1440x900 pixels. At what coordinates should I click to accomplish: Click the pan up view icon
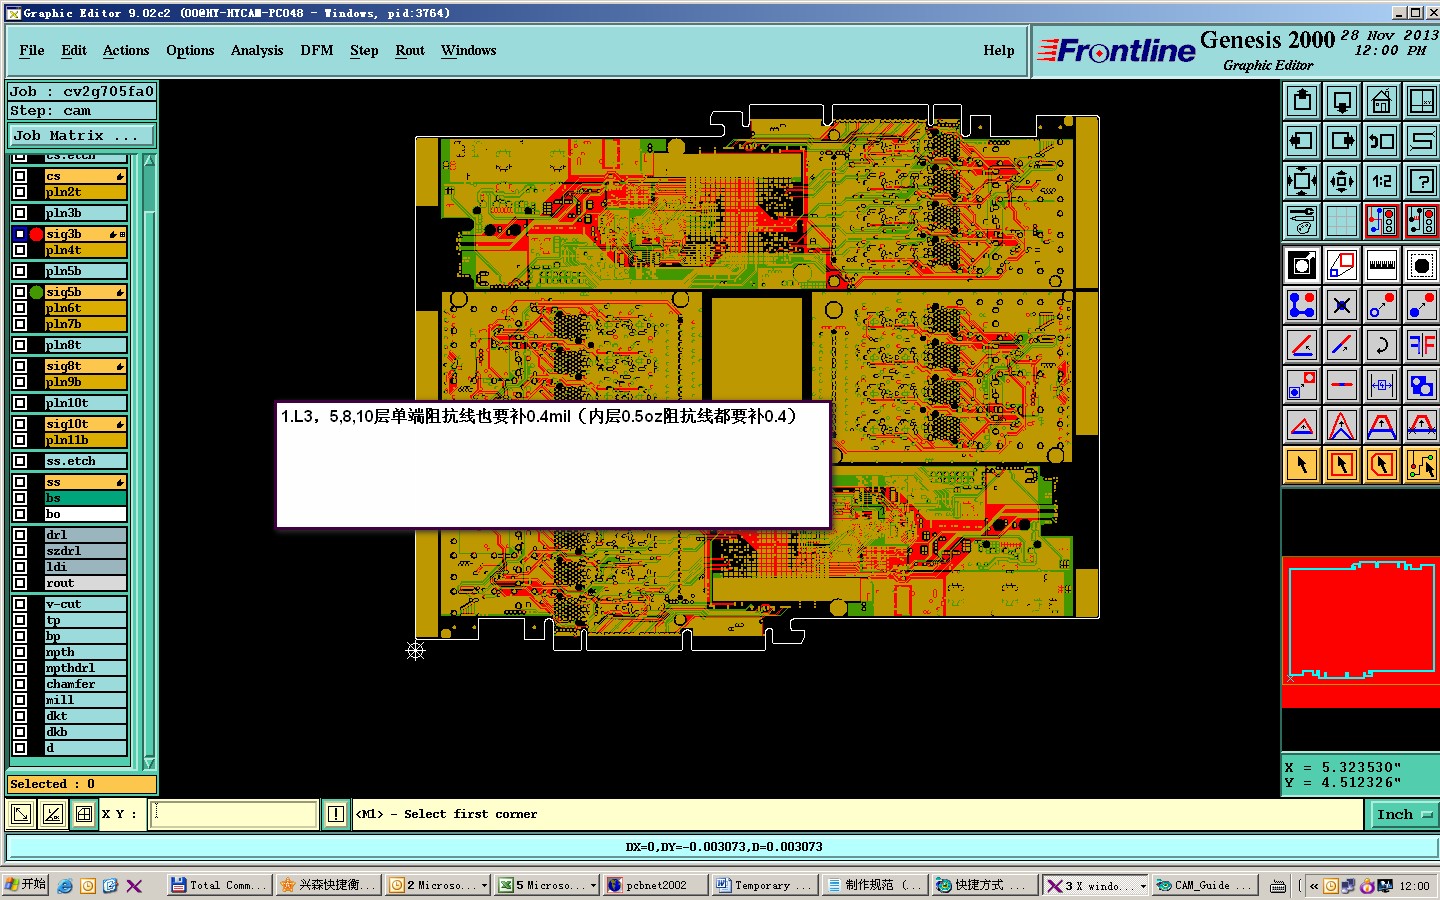pos(1302,101)
